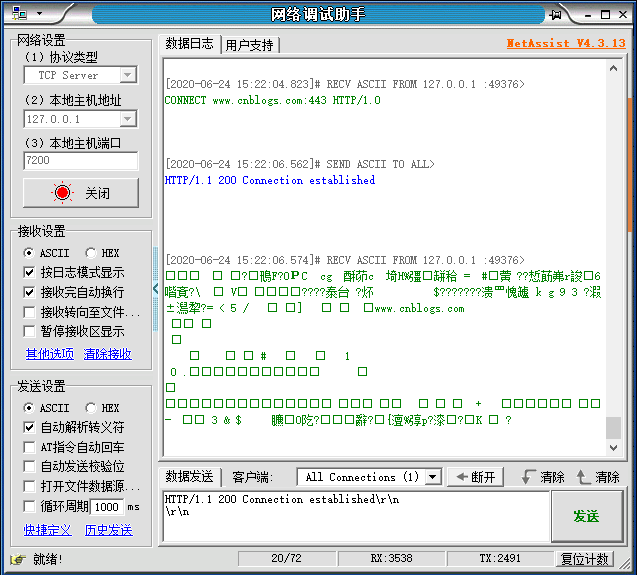
Task: Click the TX:2491 status counter
Action: [500, 559]
